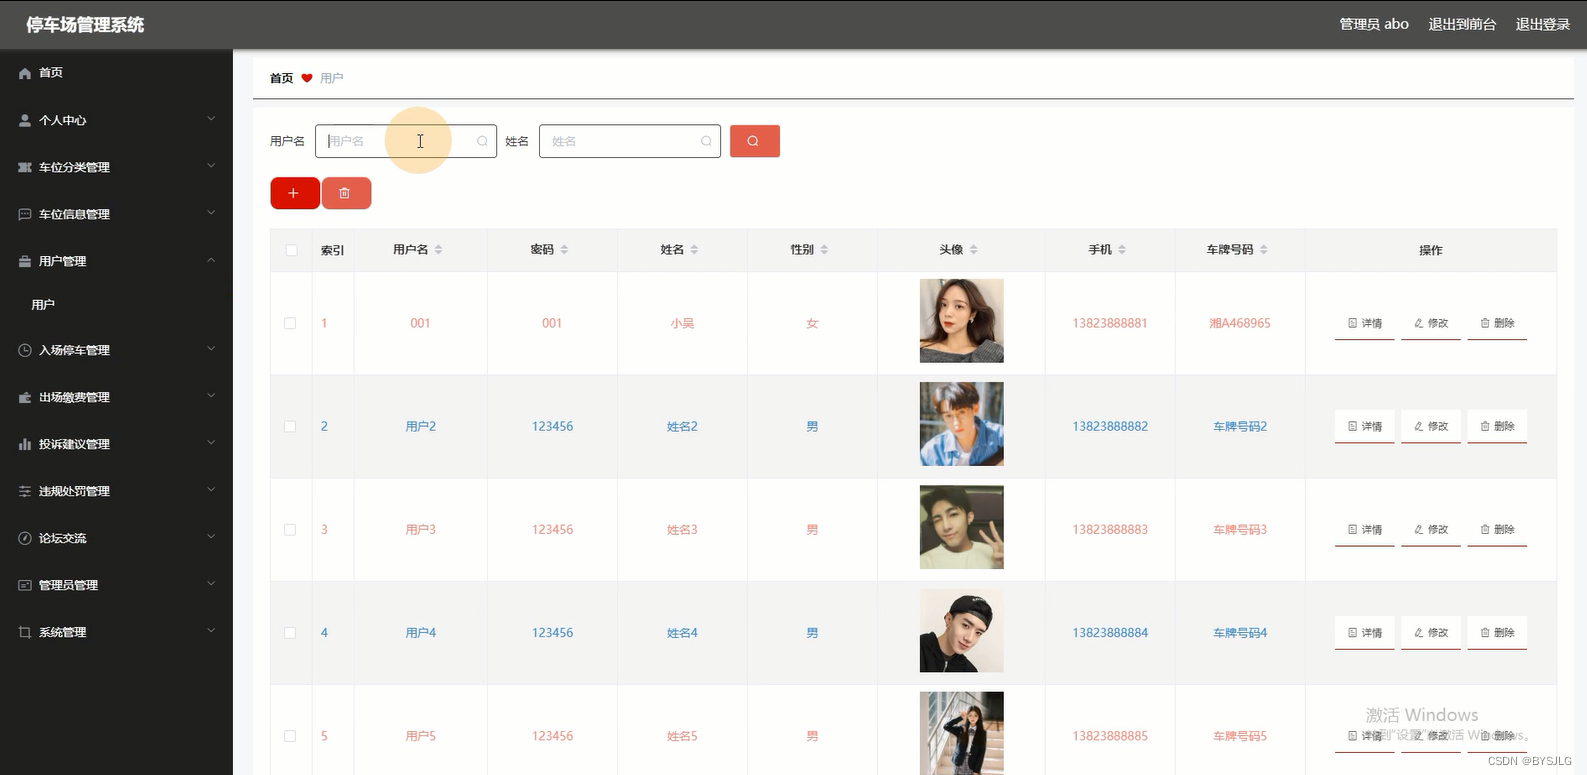Open avatar thumbnail of user 小吴
Image resolution: width=1587 pixels, height=775 pixels.
(x=962, y=321)
